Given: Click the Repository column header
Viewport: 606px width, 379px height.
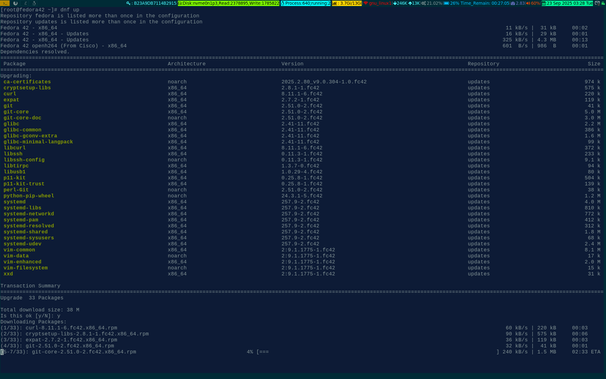Looking at the screenshot, I should (483, 64).
